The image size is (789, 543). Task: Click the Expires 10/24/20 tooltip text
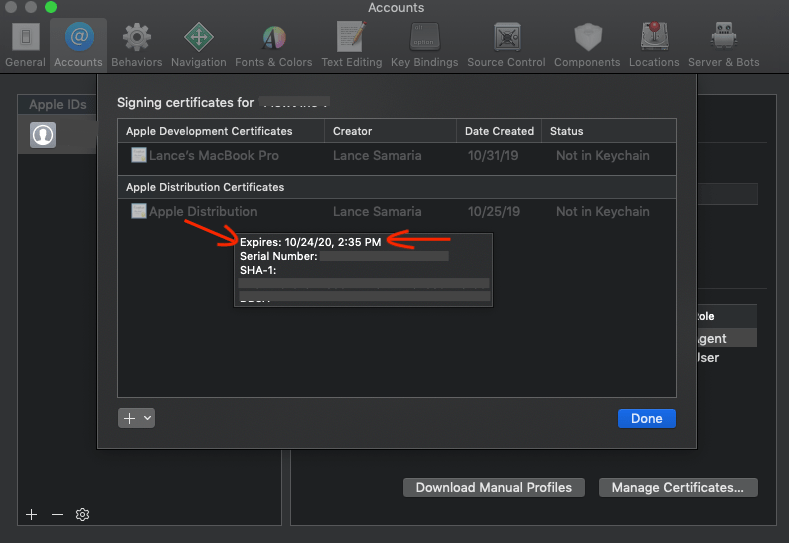tap(310, 242)
